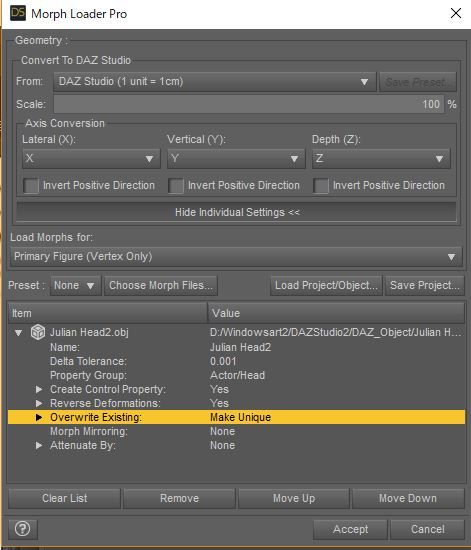Click the Cancel button
Screen dimensions: 471x550
click(x=428, y=529)
